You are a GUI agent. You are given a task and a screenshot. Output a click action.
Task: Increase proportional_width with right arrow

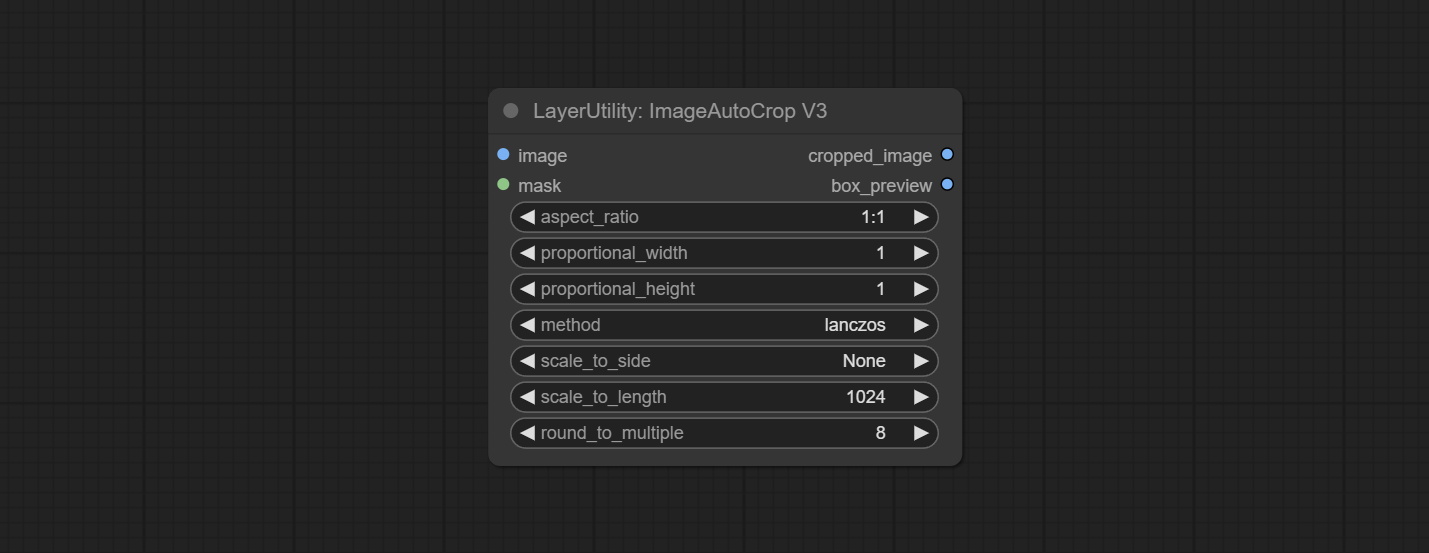[921, 253]
